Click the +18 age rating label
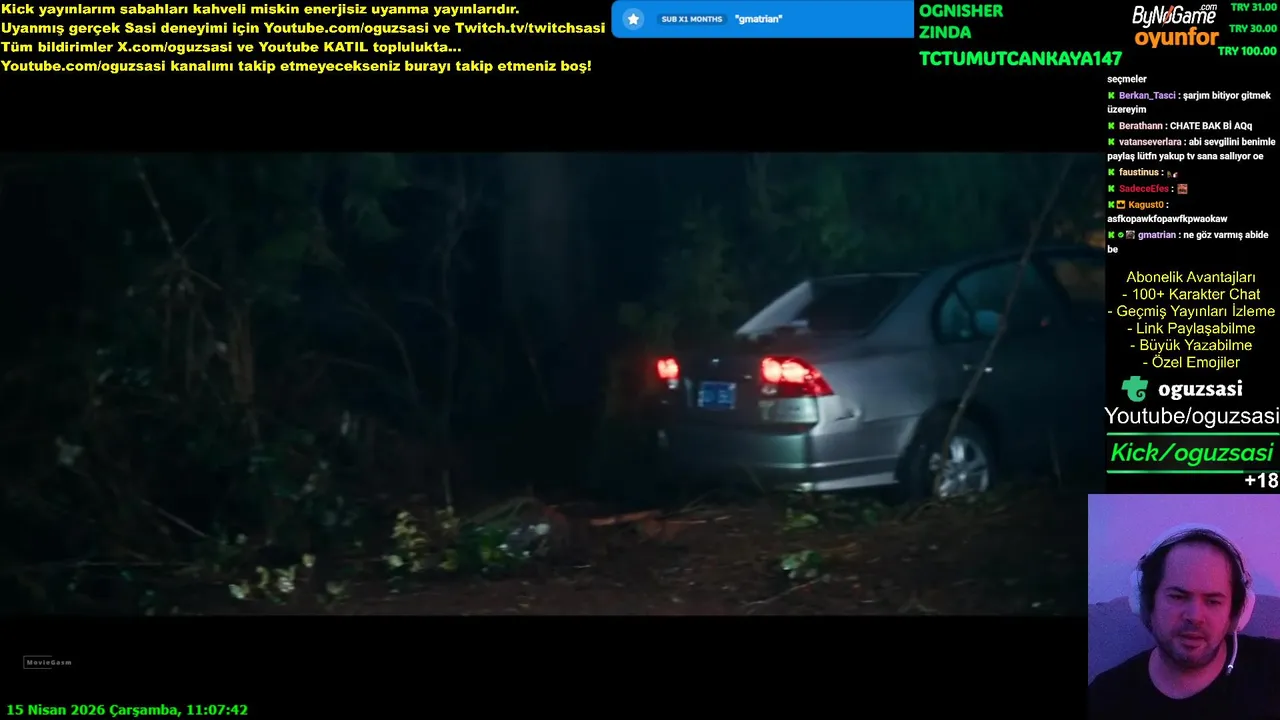The height and width of the screenshot is (720, 1280). click(1261, 481)
